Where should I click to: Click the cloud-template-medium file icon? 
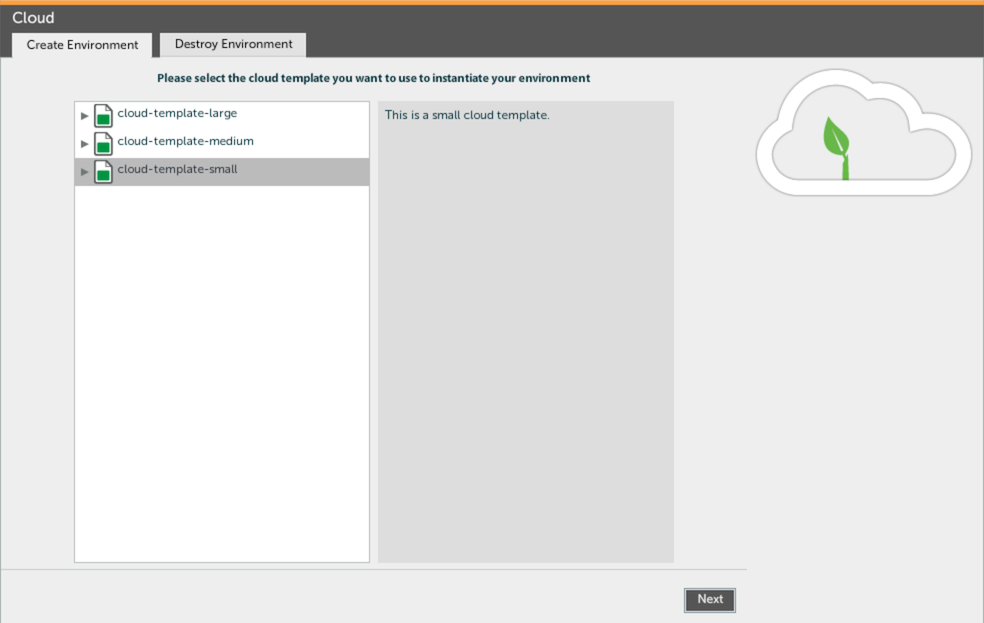(103, 143)
